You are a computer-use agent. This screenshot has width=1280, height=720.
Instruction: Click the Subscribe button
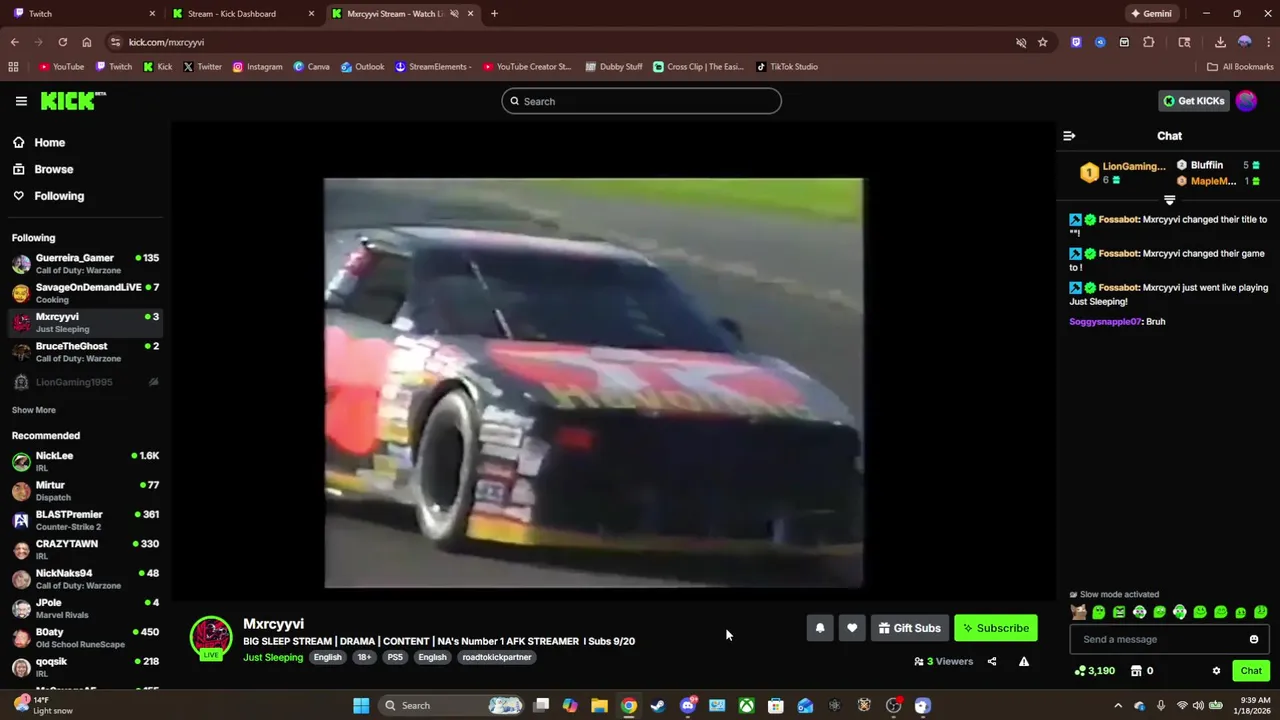996,628
